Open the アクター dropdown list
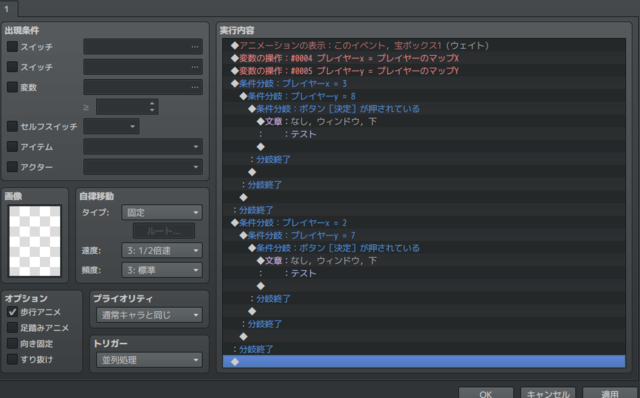This screenshot has width=640, height=398. (143, 167)
